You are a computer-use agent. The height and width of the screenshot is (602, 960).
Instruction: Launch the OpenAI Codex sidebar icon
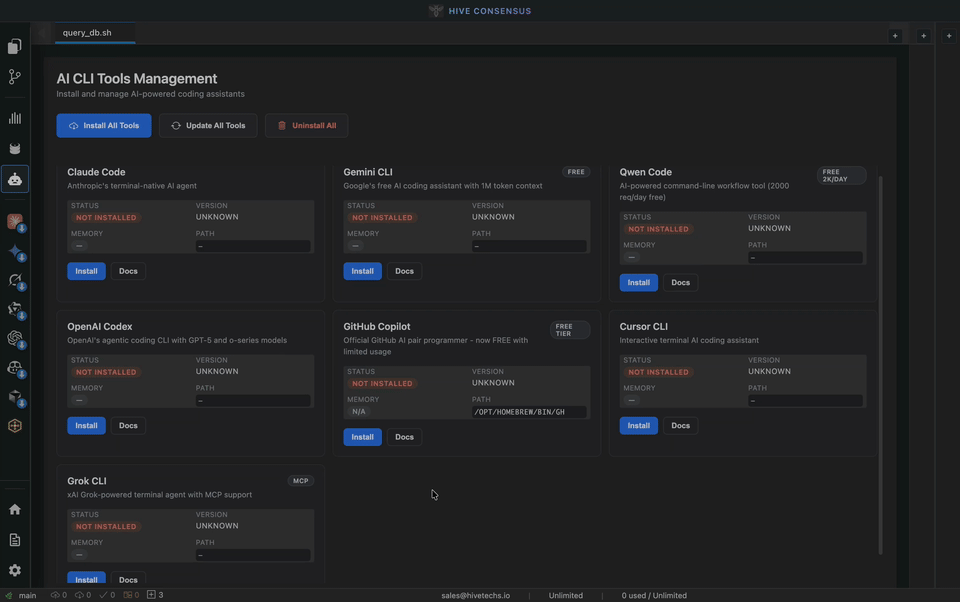[15, 339]
